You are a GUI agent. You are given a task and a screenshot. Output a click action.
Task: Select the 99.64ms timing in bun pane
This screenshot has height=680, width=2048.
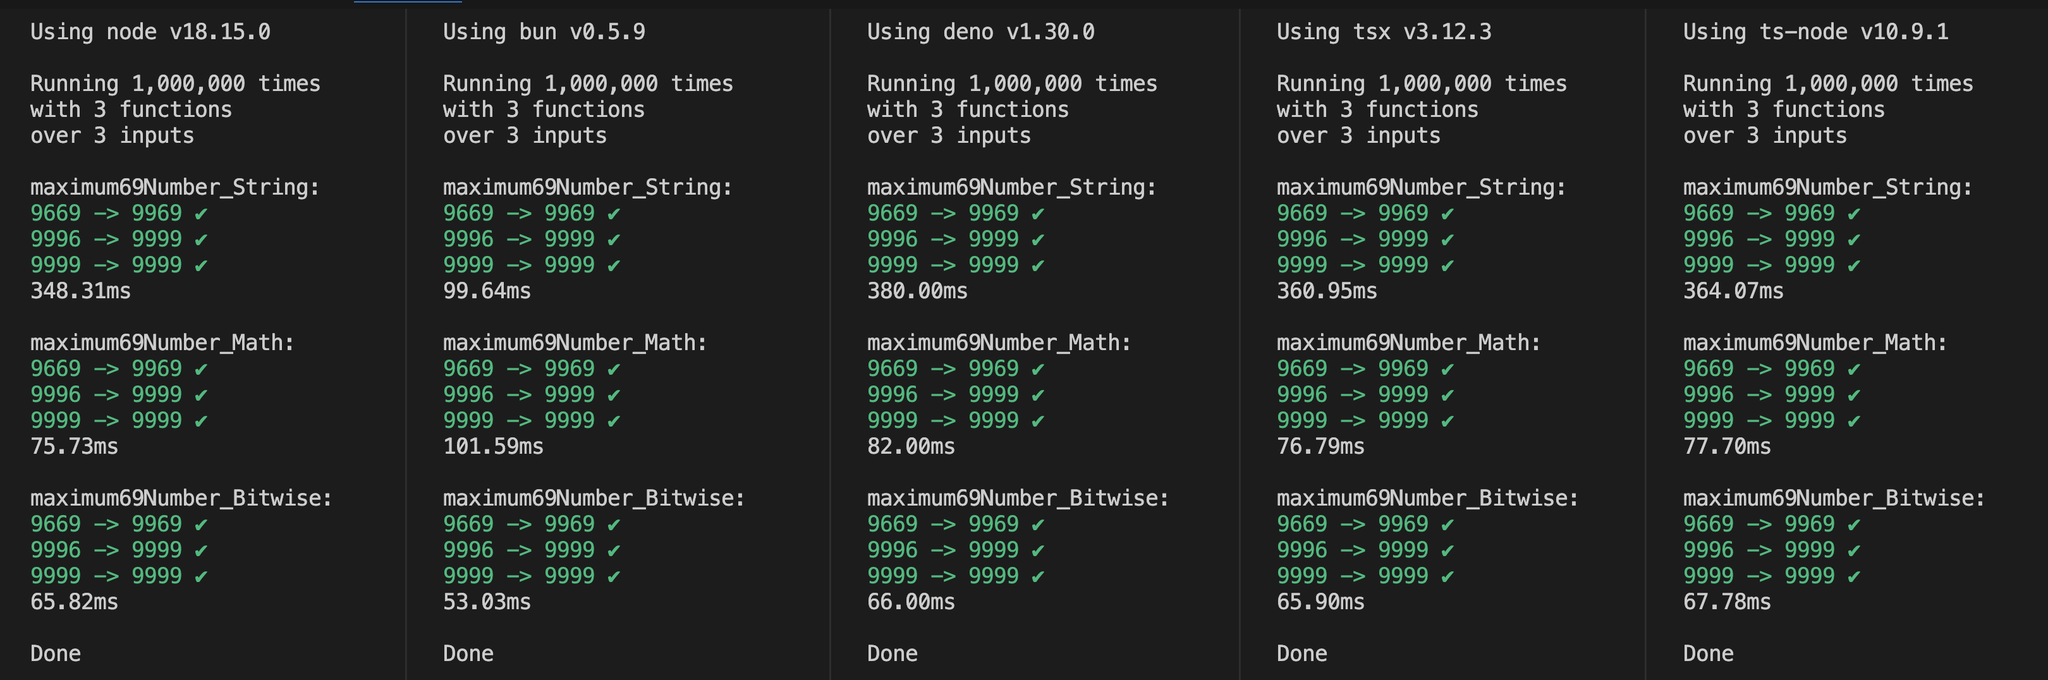tap(487, 291)
